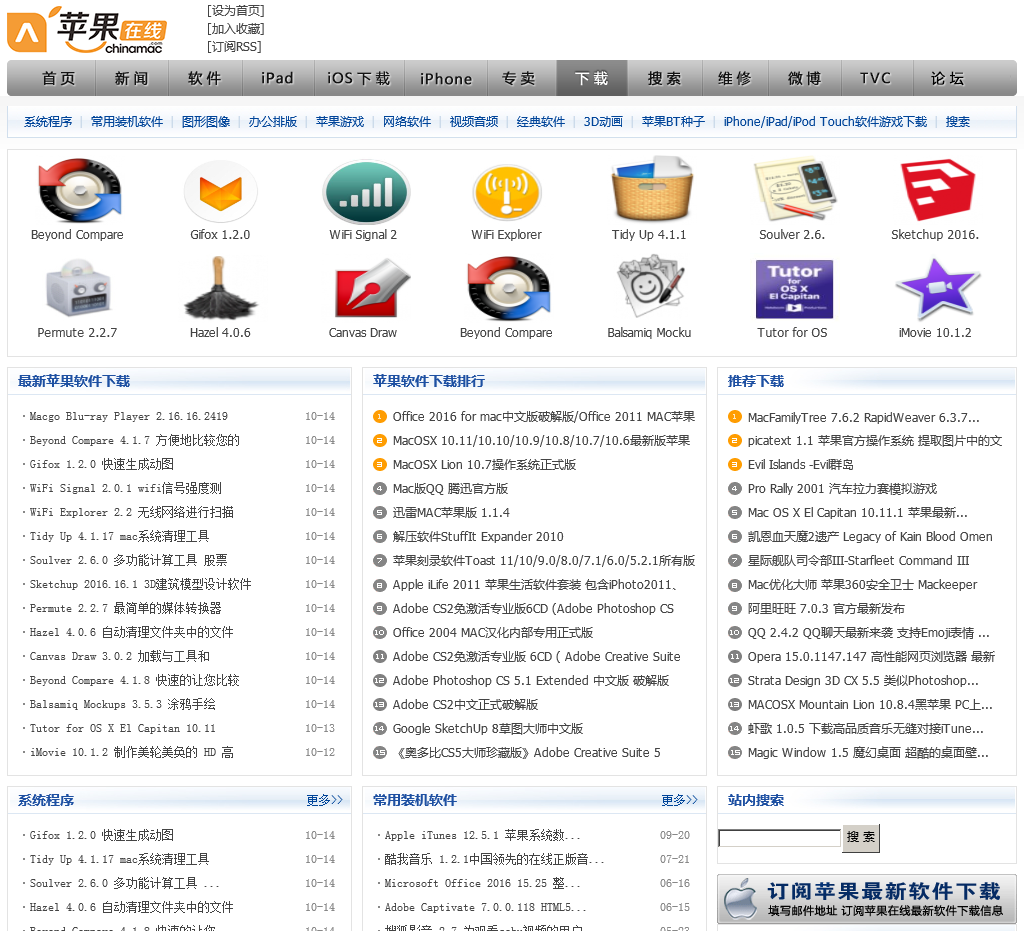1024x931 pixels.
Task: Open the 办公排版 category link
Action: (273, 121)
